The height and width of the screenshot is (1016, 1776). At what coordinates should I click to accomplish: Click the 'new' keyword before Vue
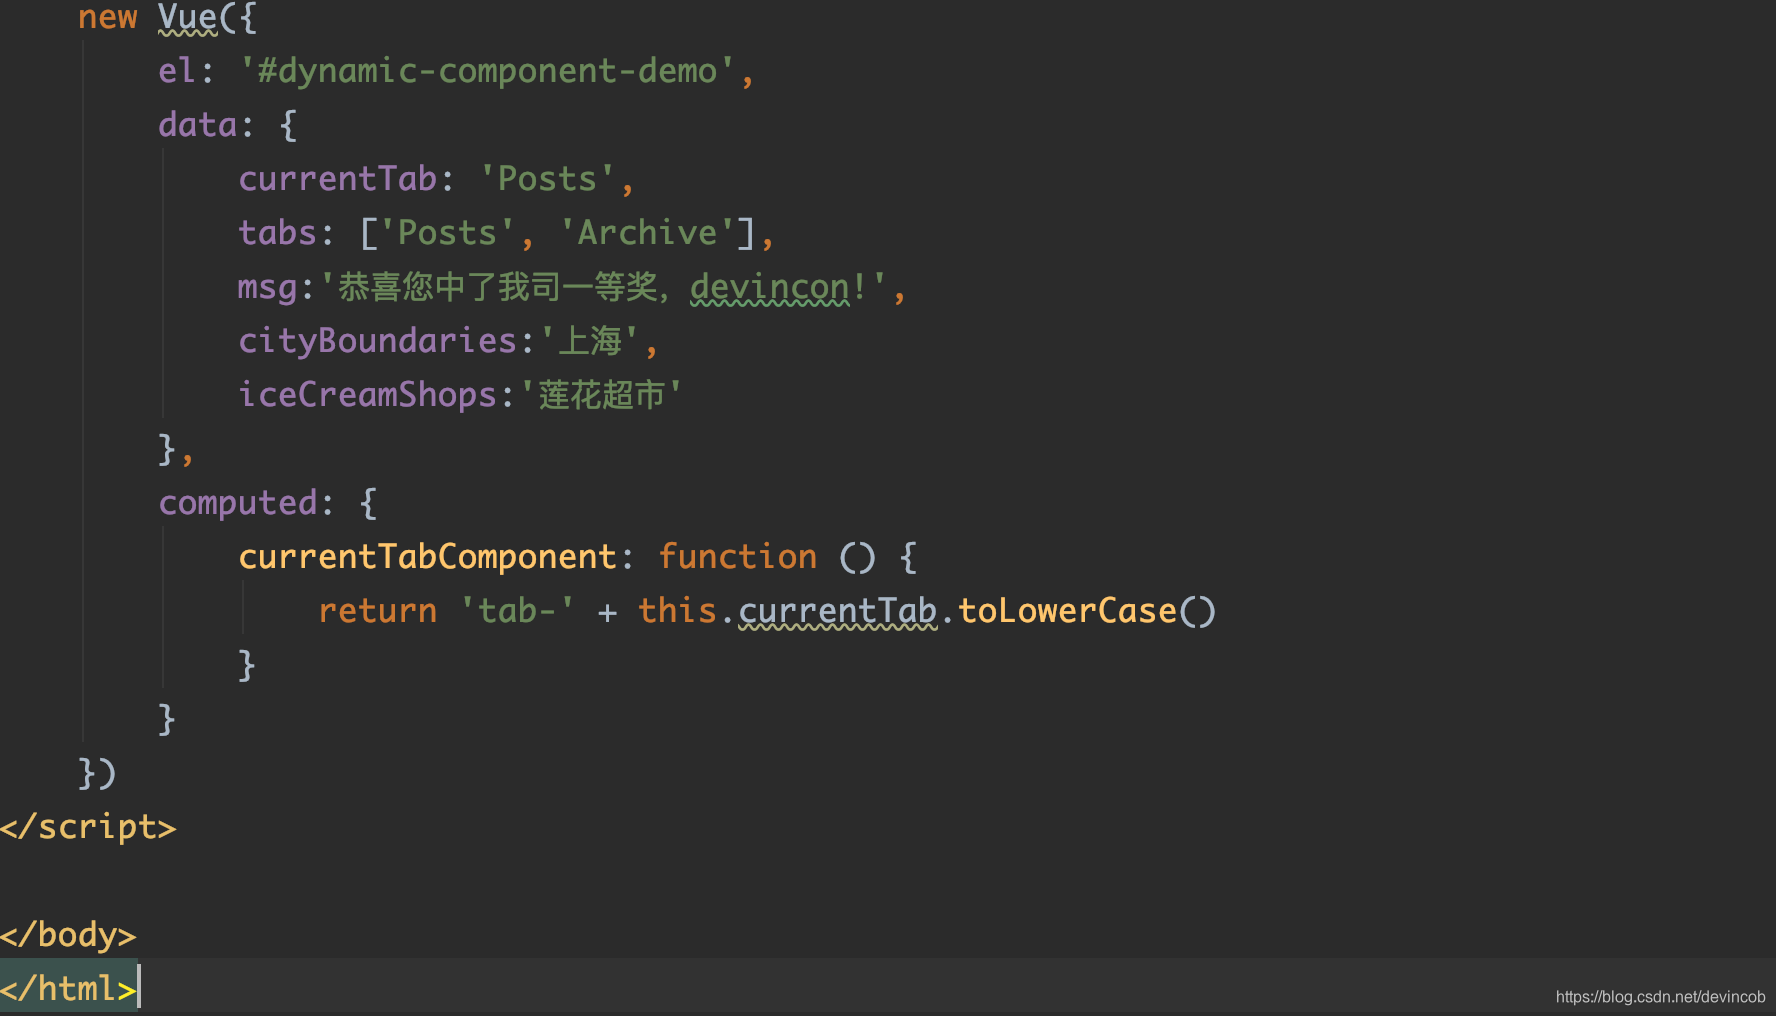[x=108, y=17]
